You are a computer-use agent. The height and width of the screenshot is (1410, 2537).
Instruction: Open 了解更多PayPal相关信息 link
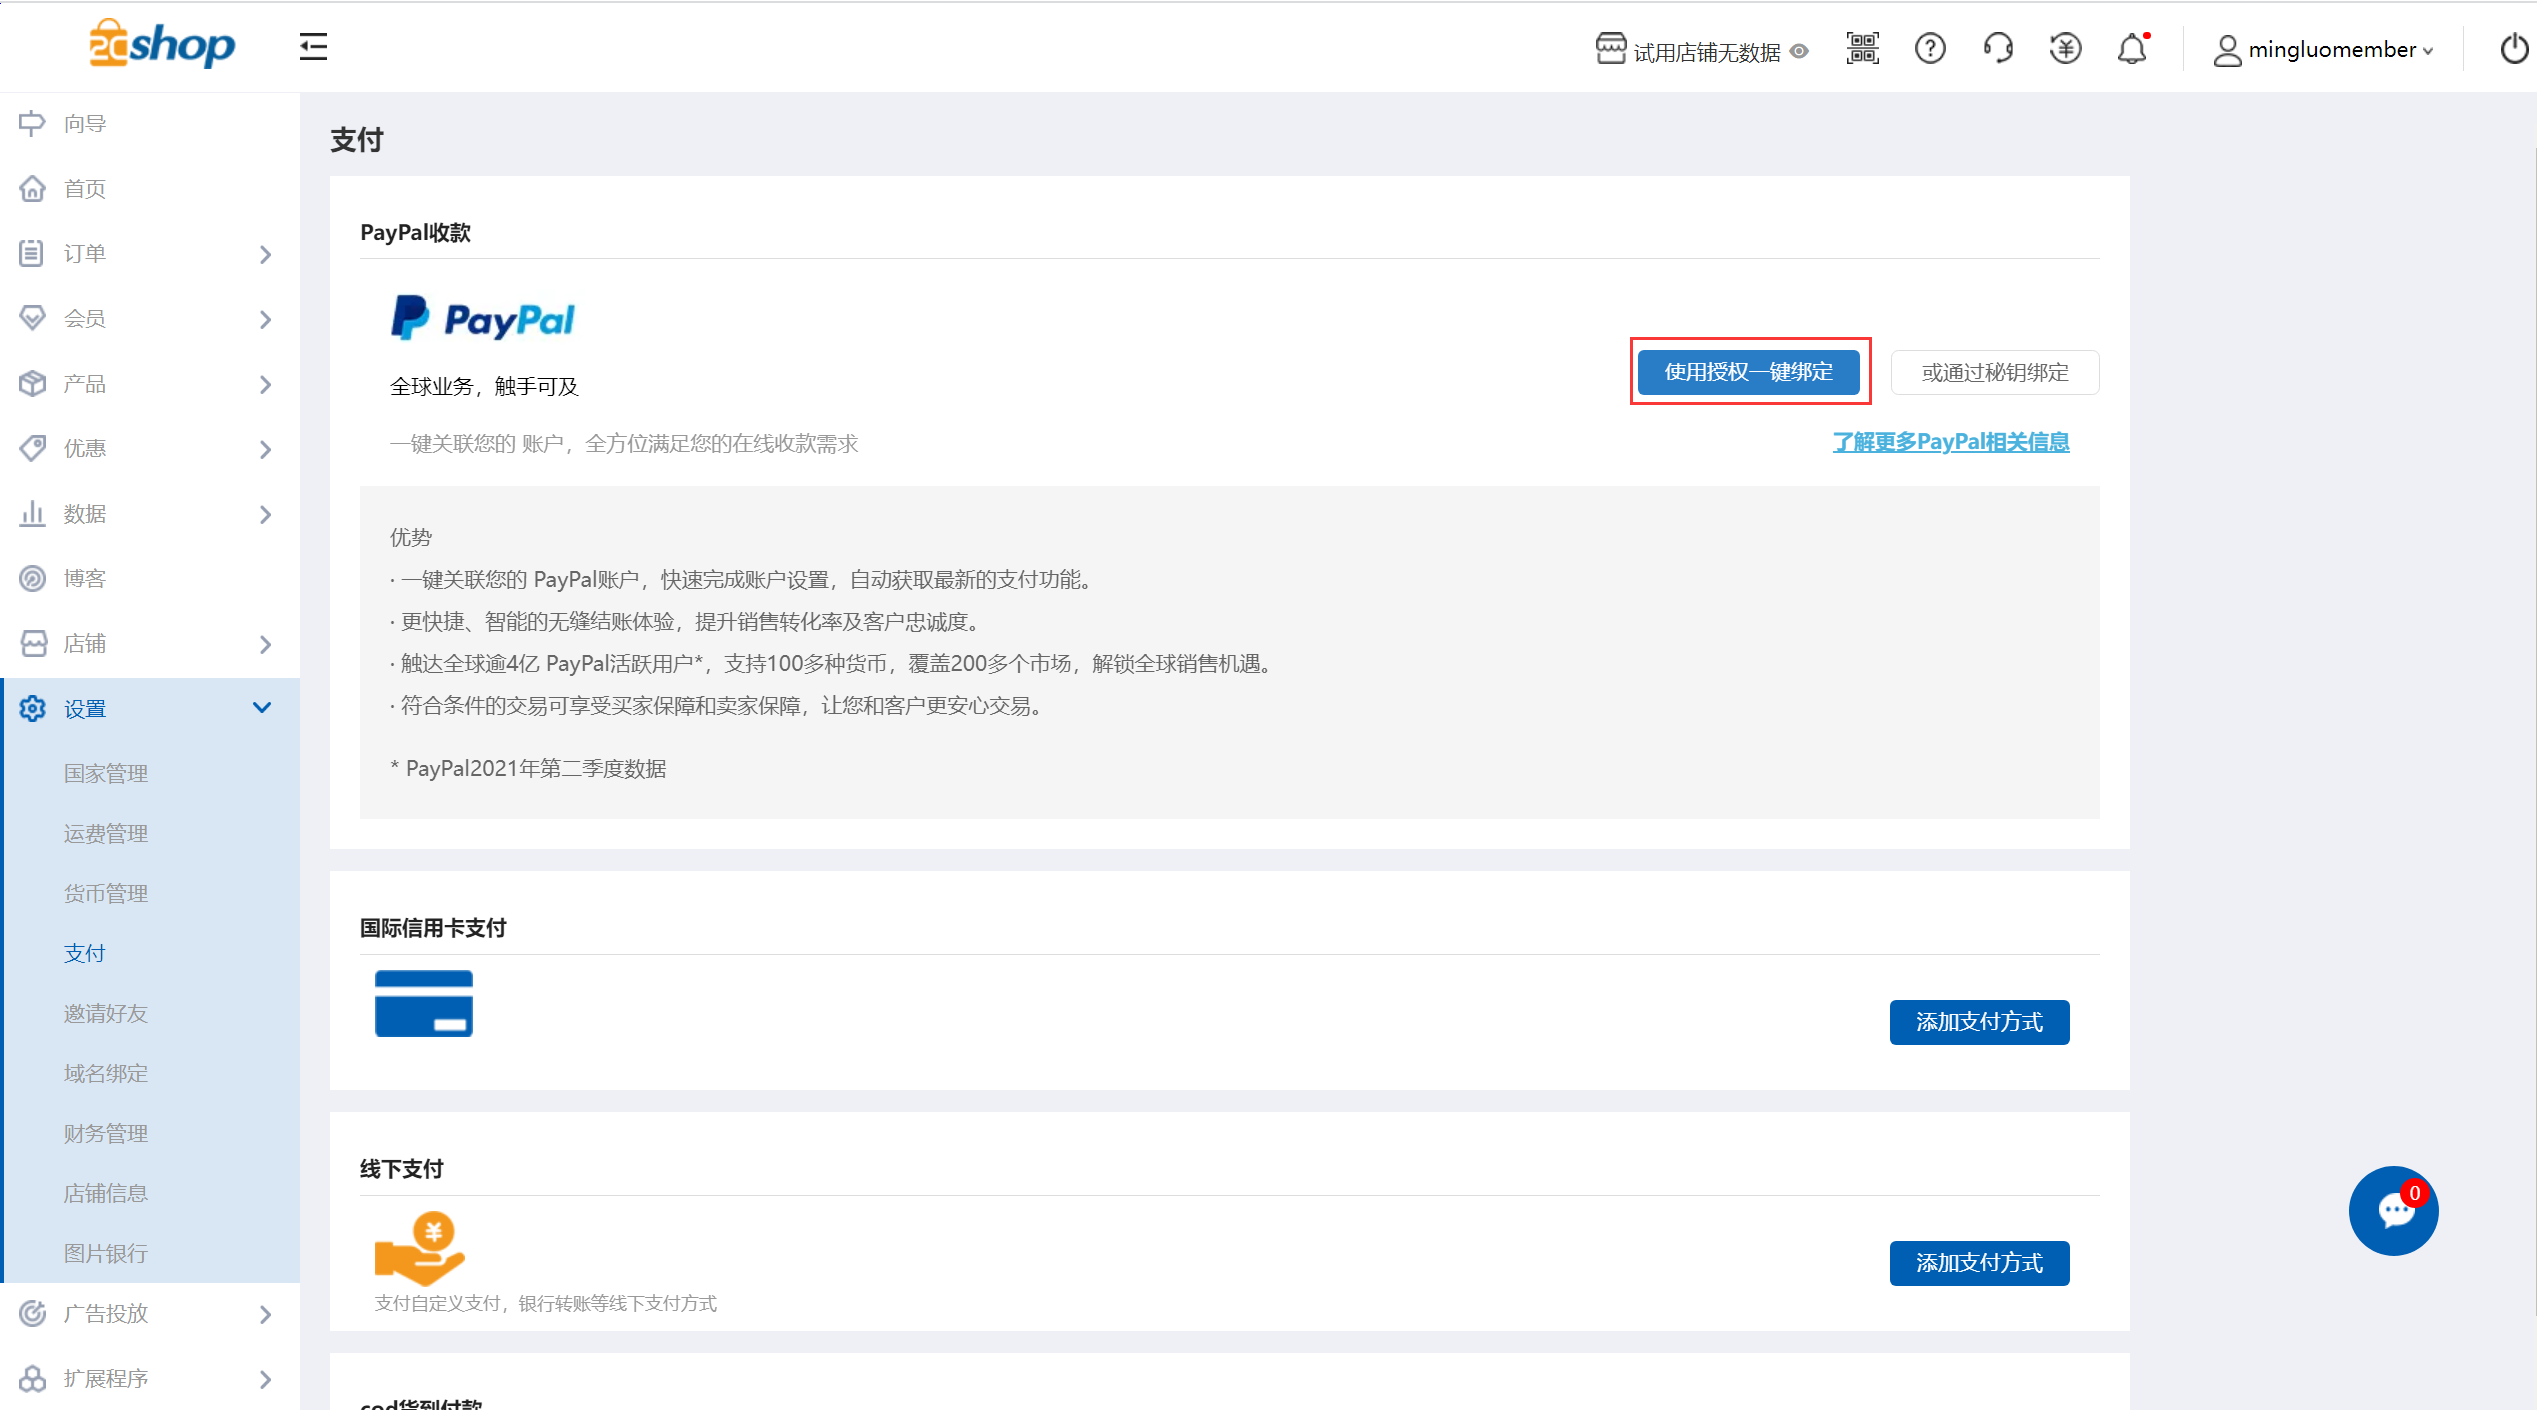1950,442
